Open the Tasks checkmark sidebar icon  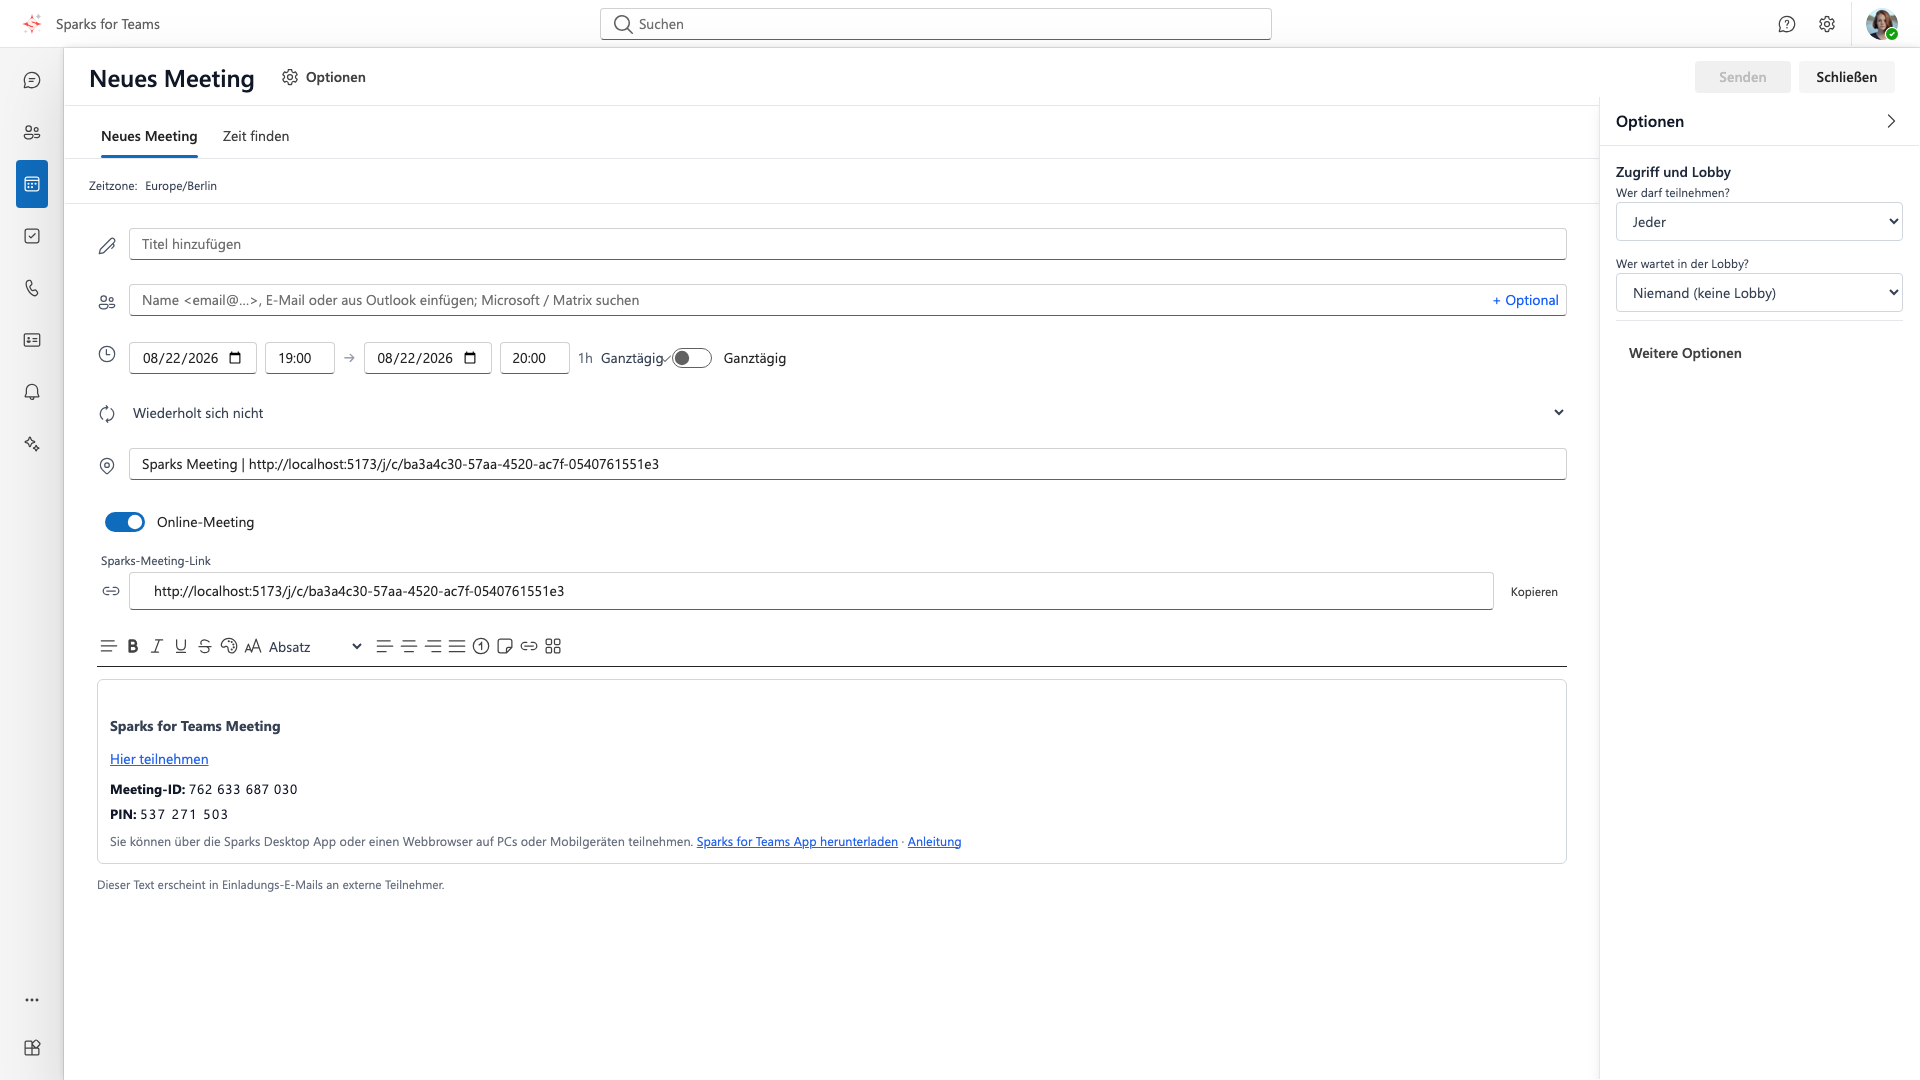tap(32, 236)
